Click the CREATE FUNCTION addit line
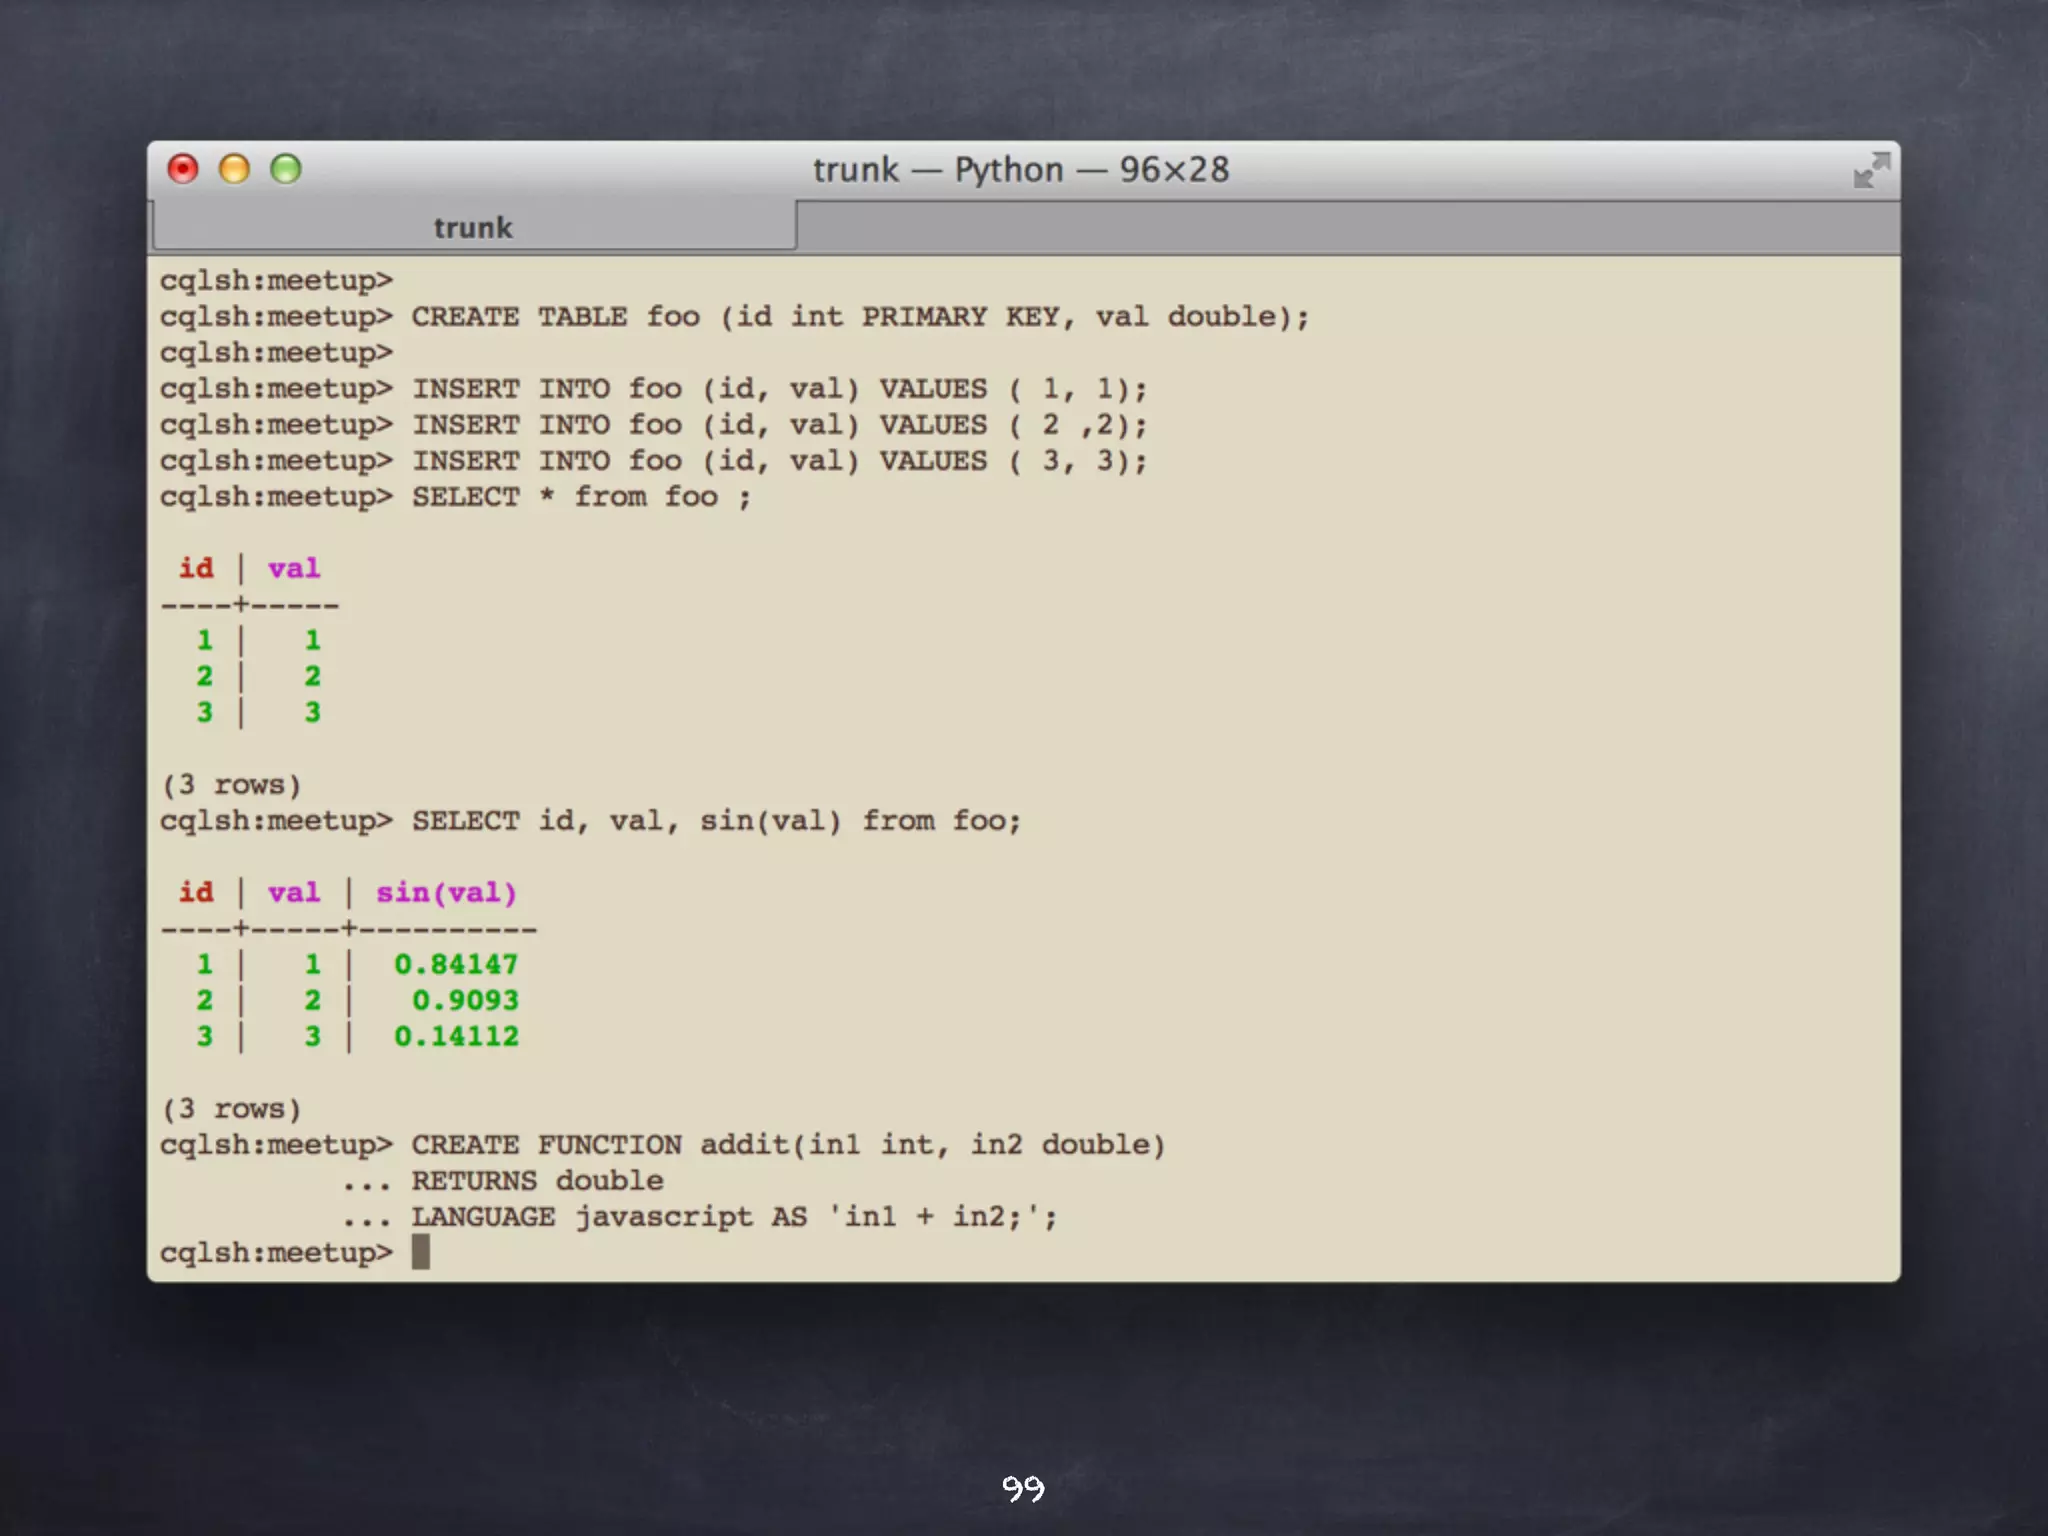This screenshot has height=1536, width=2048. [788, 1144]
